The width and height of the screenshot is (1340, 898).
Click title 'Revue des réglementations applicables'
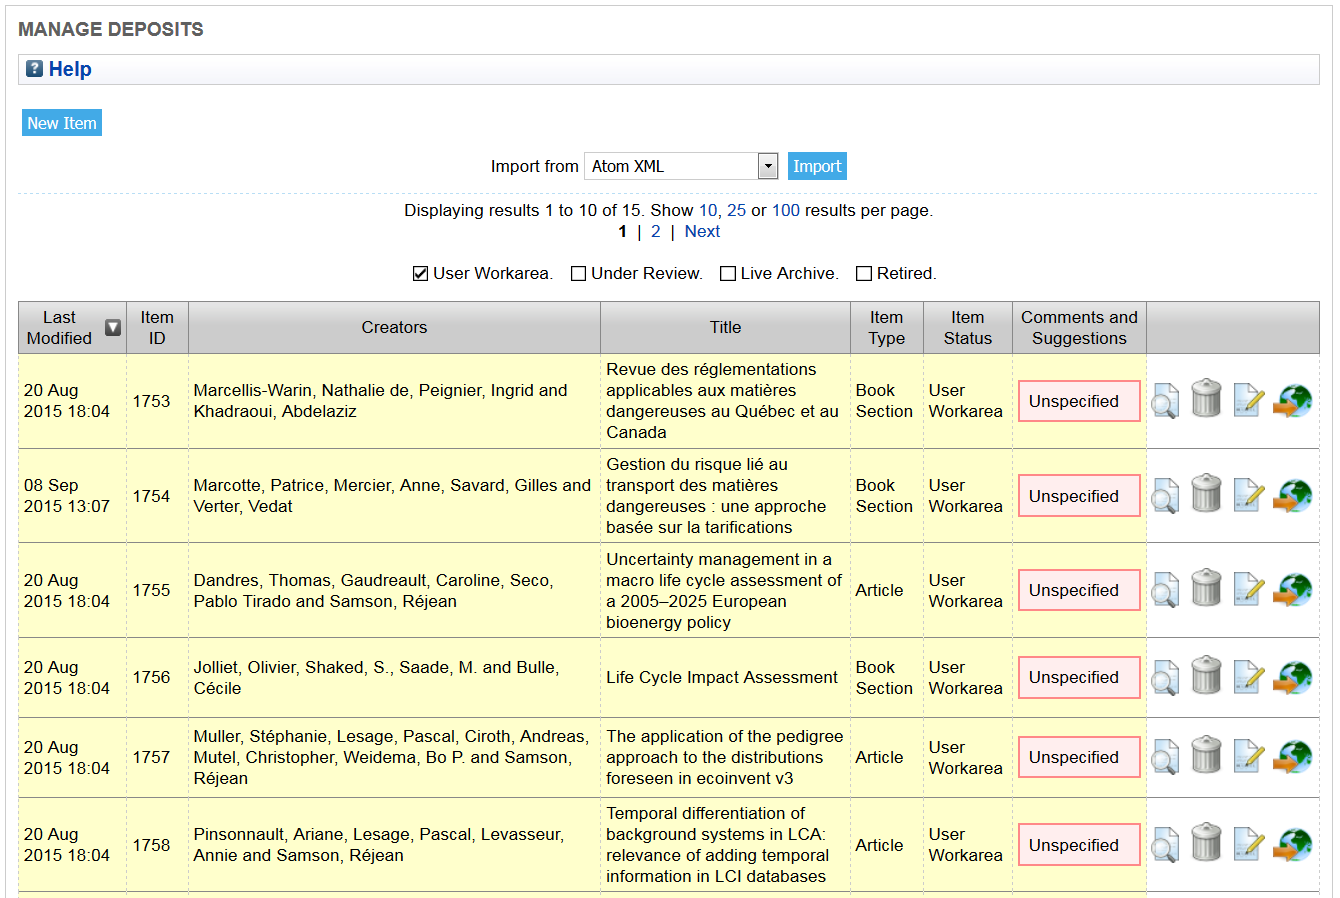(722, 401)
